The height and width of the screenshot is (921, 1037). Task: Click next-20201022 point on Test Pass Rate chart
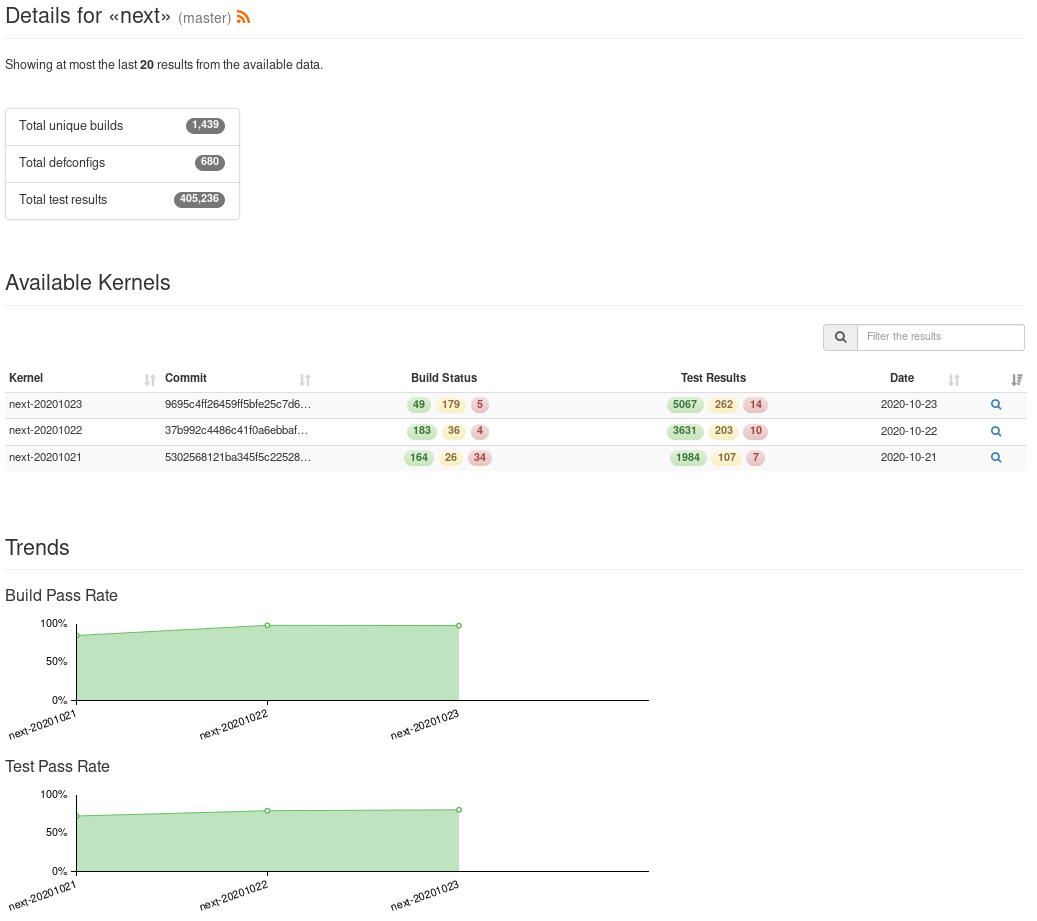click(267, 811)
